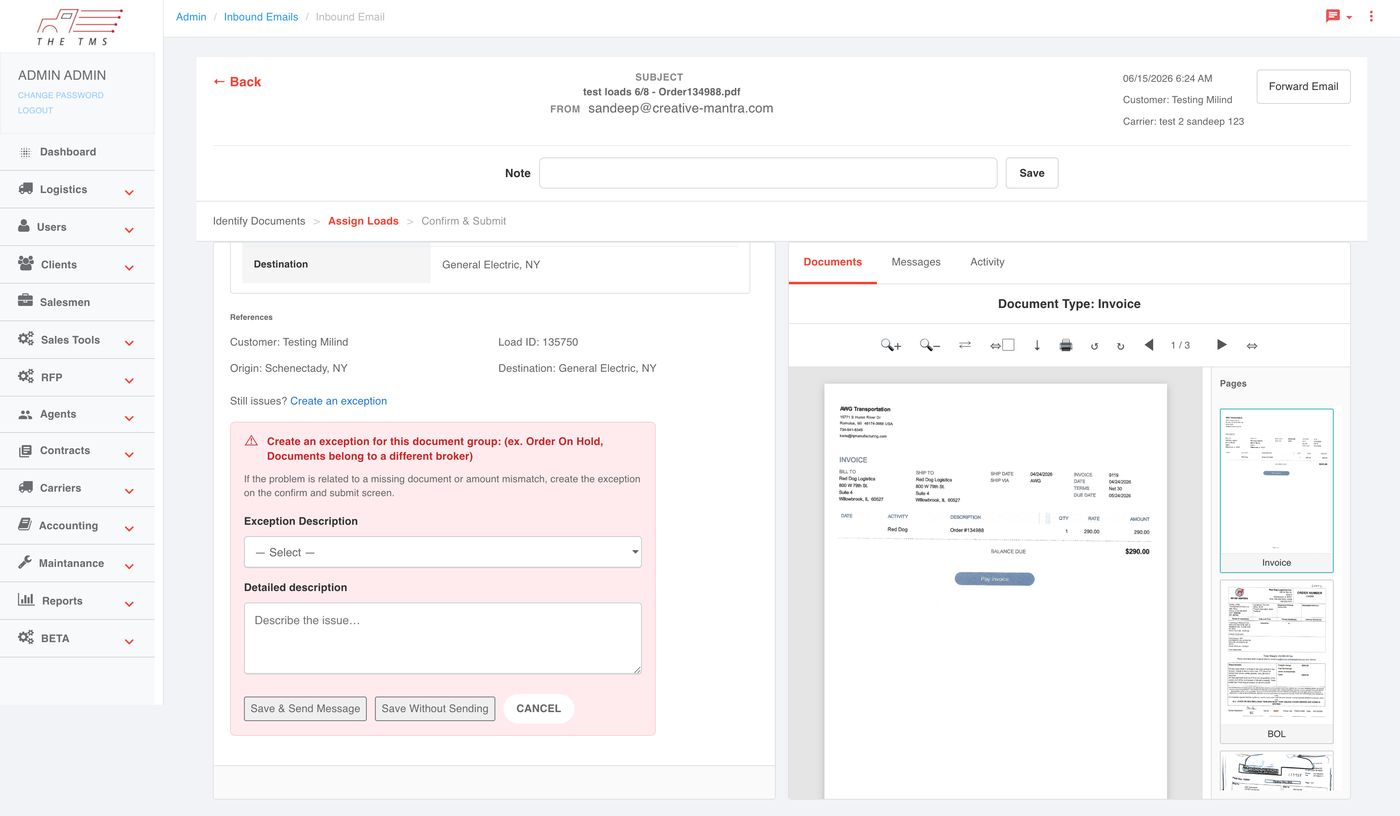Click the Logout link
The width and height of the screenshot is (1400, 816).
(35, 110)
